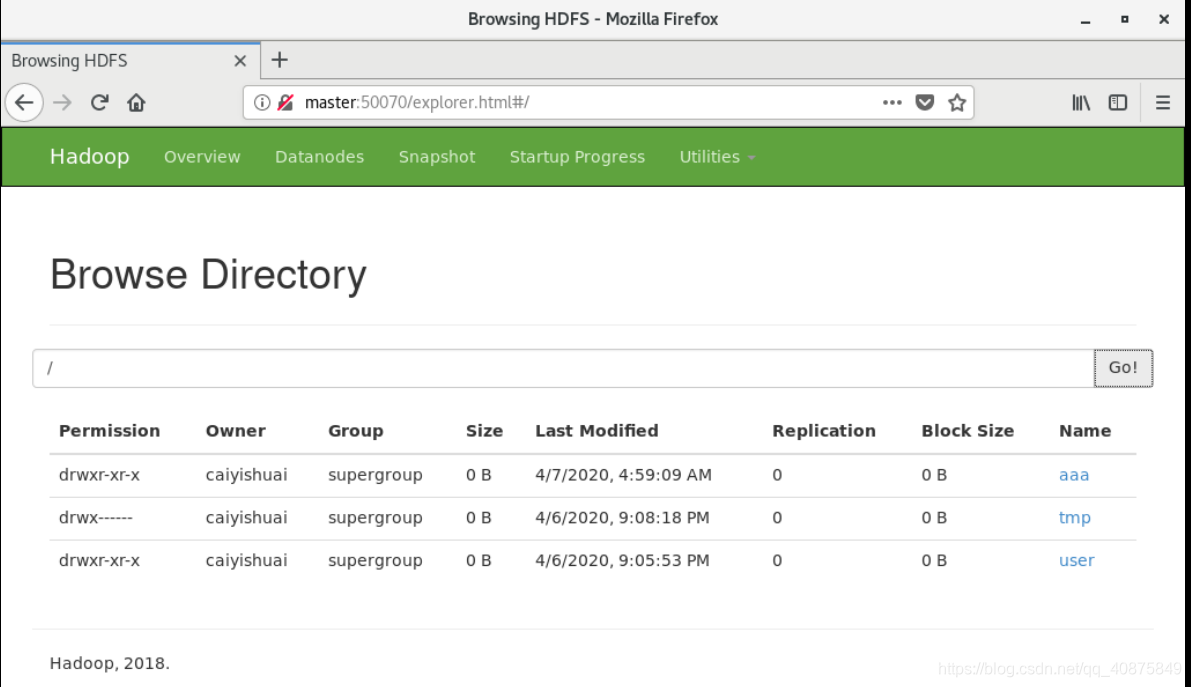Maximize the Firefox window

(1125, 20)
